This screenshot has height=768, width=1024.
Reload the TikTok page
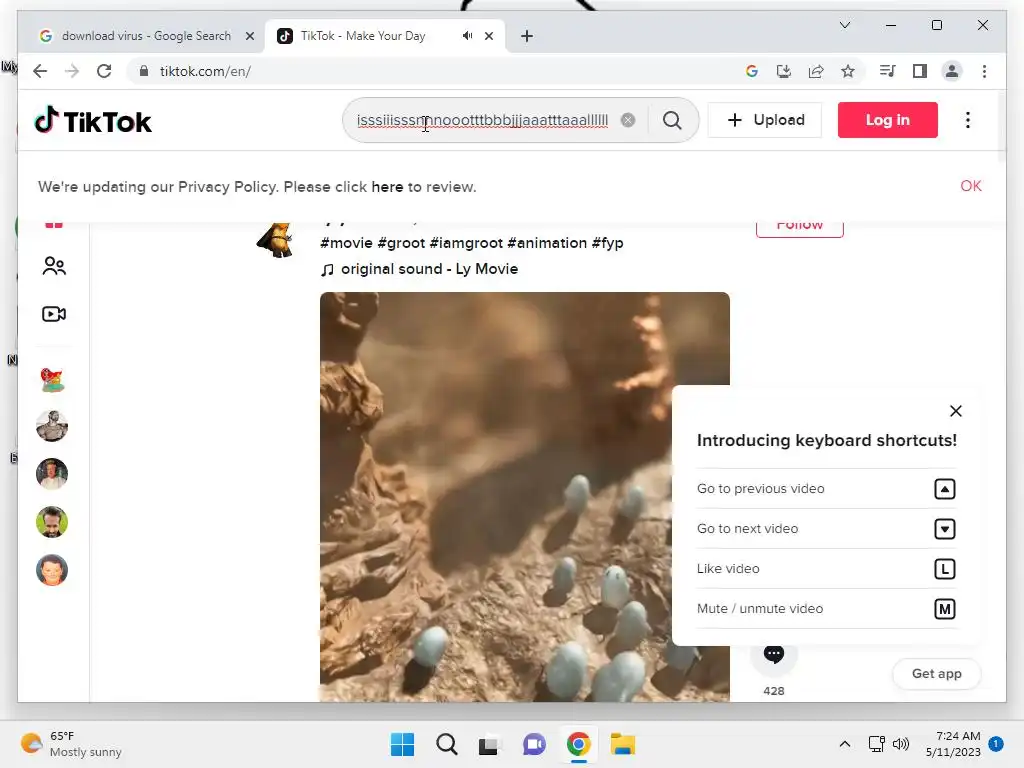[x=104, y=71]
